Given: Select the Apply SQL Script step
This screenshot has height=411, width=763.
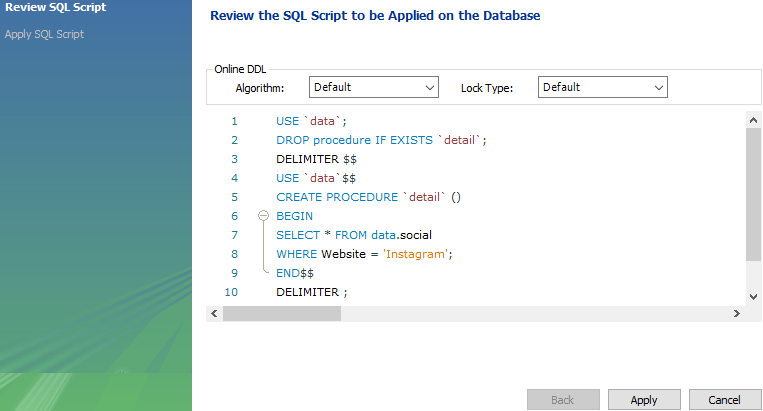Looking at the screenshot, I should 44,34.
